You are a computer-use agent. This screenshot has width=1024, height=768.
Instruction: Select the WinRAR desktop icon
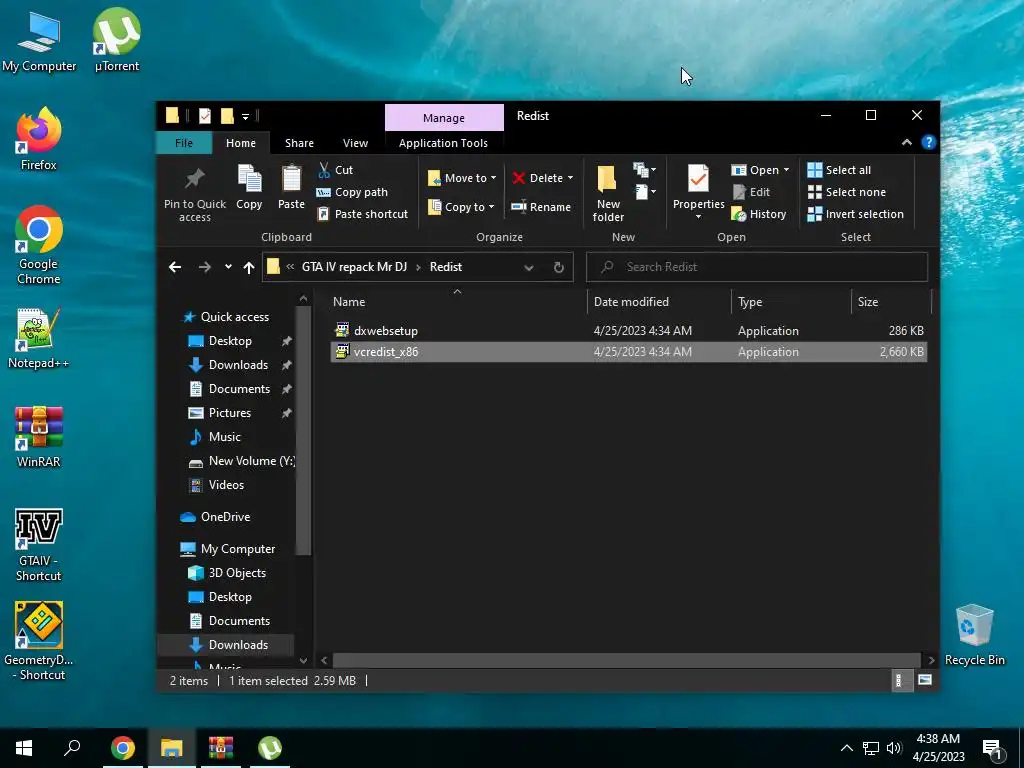pyautogui.click(x=39, y=437)
